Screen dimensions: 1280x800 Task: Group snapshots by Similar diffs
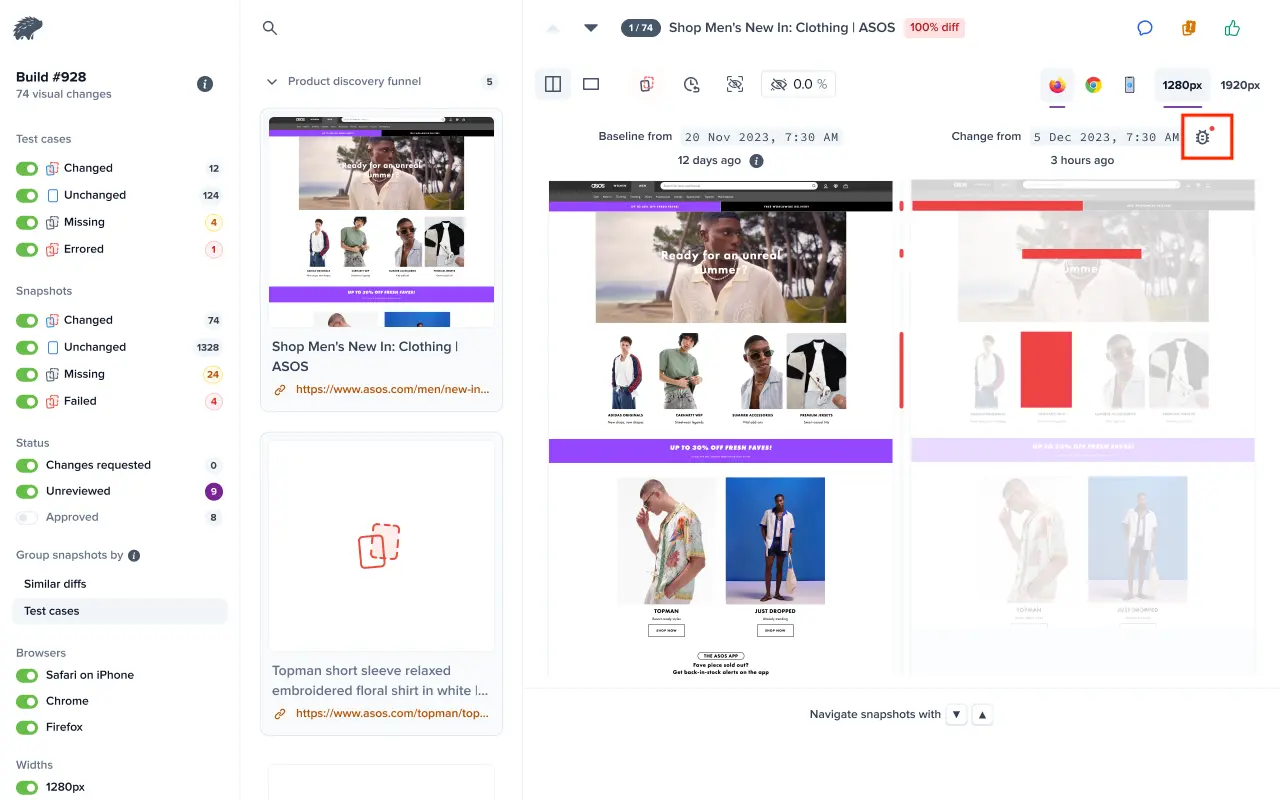[55, 584]
